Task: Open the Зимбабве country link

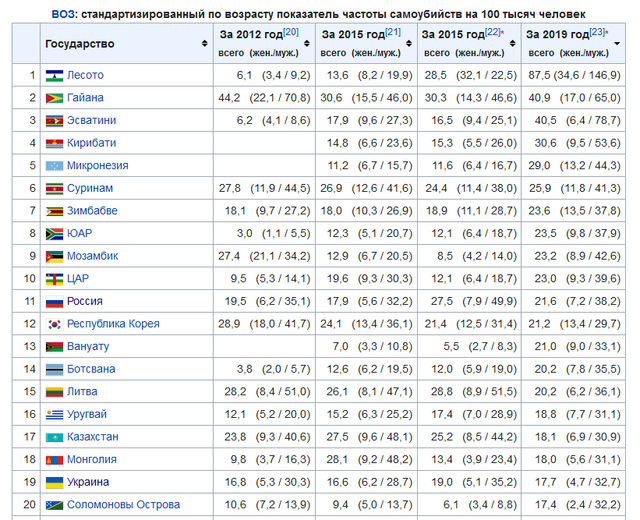Action: (92, 211)
